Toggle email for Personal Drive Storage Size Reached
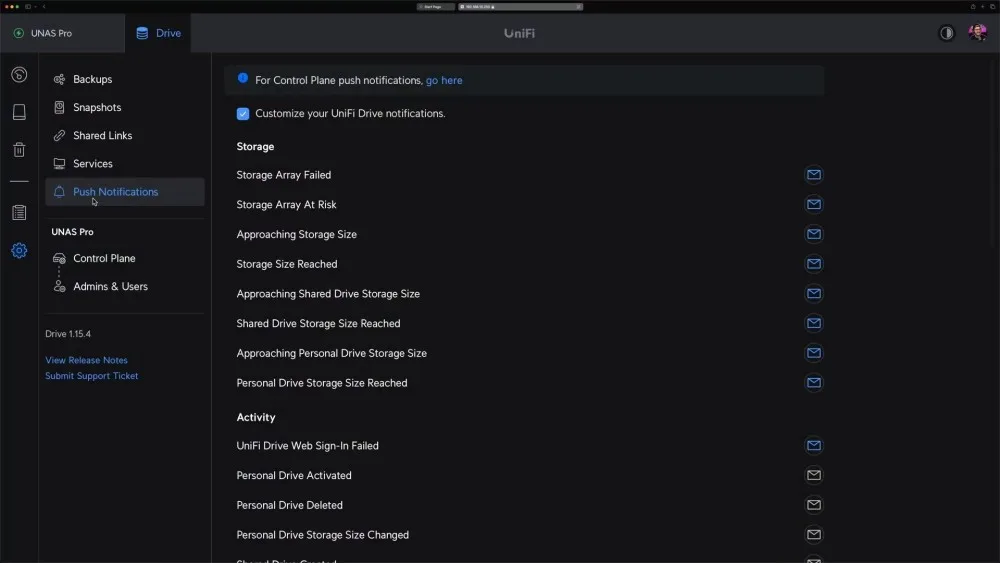This screenshot has width=1000, height=563. click(814, 383)
